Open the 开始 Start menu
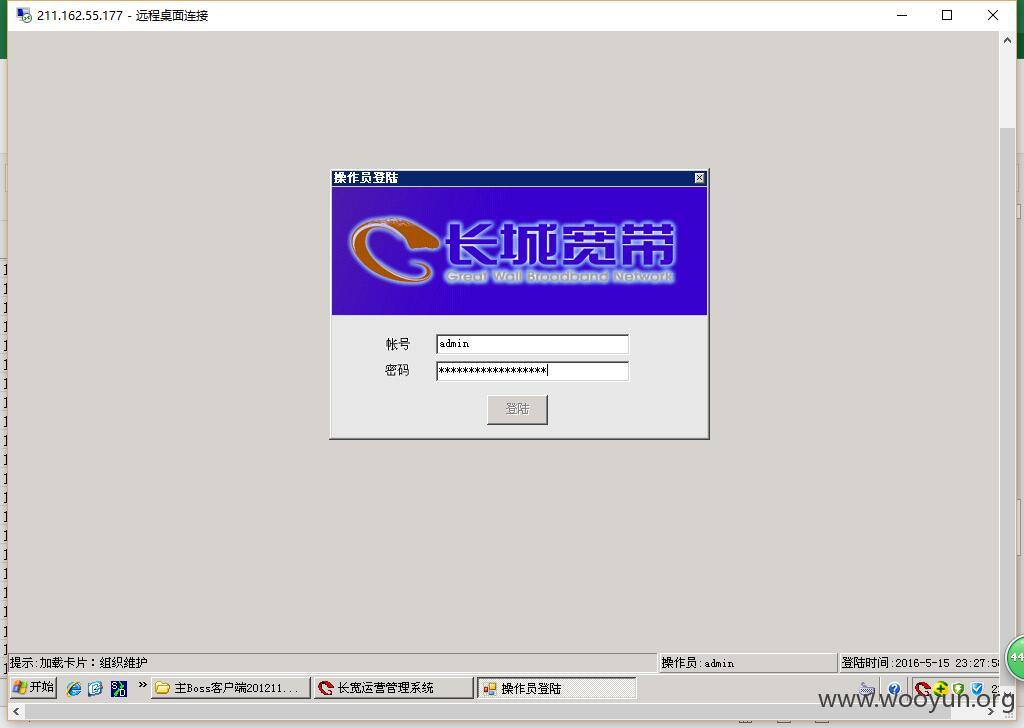Image resolution: width=1024 pixels, height=728 pixels. click(34, 688)
